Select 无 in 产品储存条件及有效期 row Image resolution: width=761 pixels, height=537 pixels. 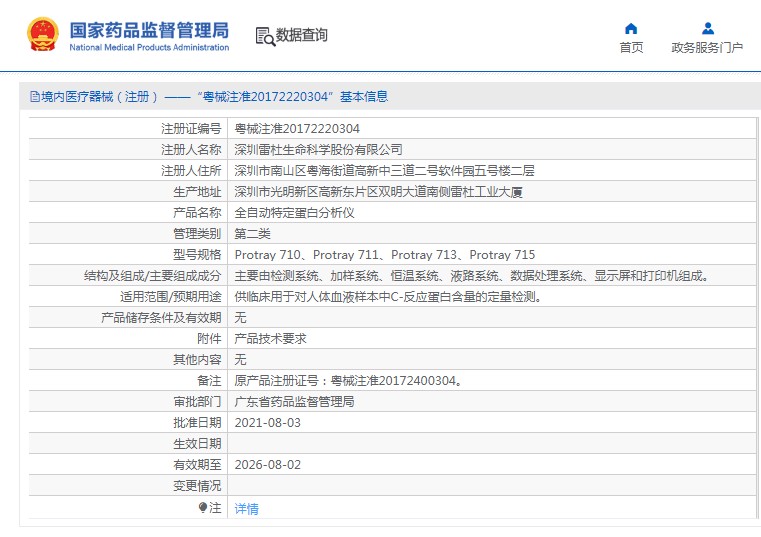coord(240,318)
